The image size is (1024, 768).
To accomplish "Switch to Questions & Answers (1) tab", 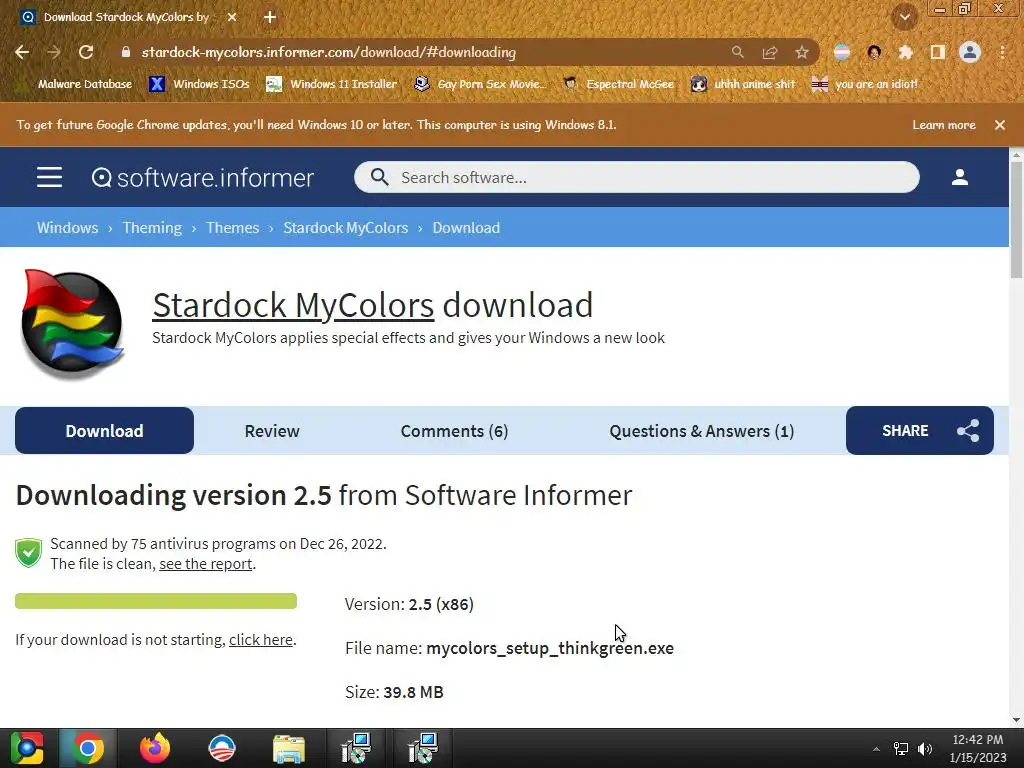I will pos(701,431).
